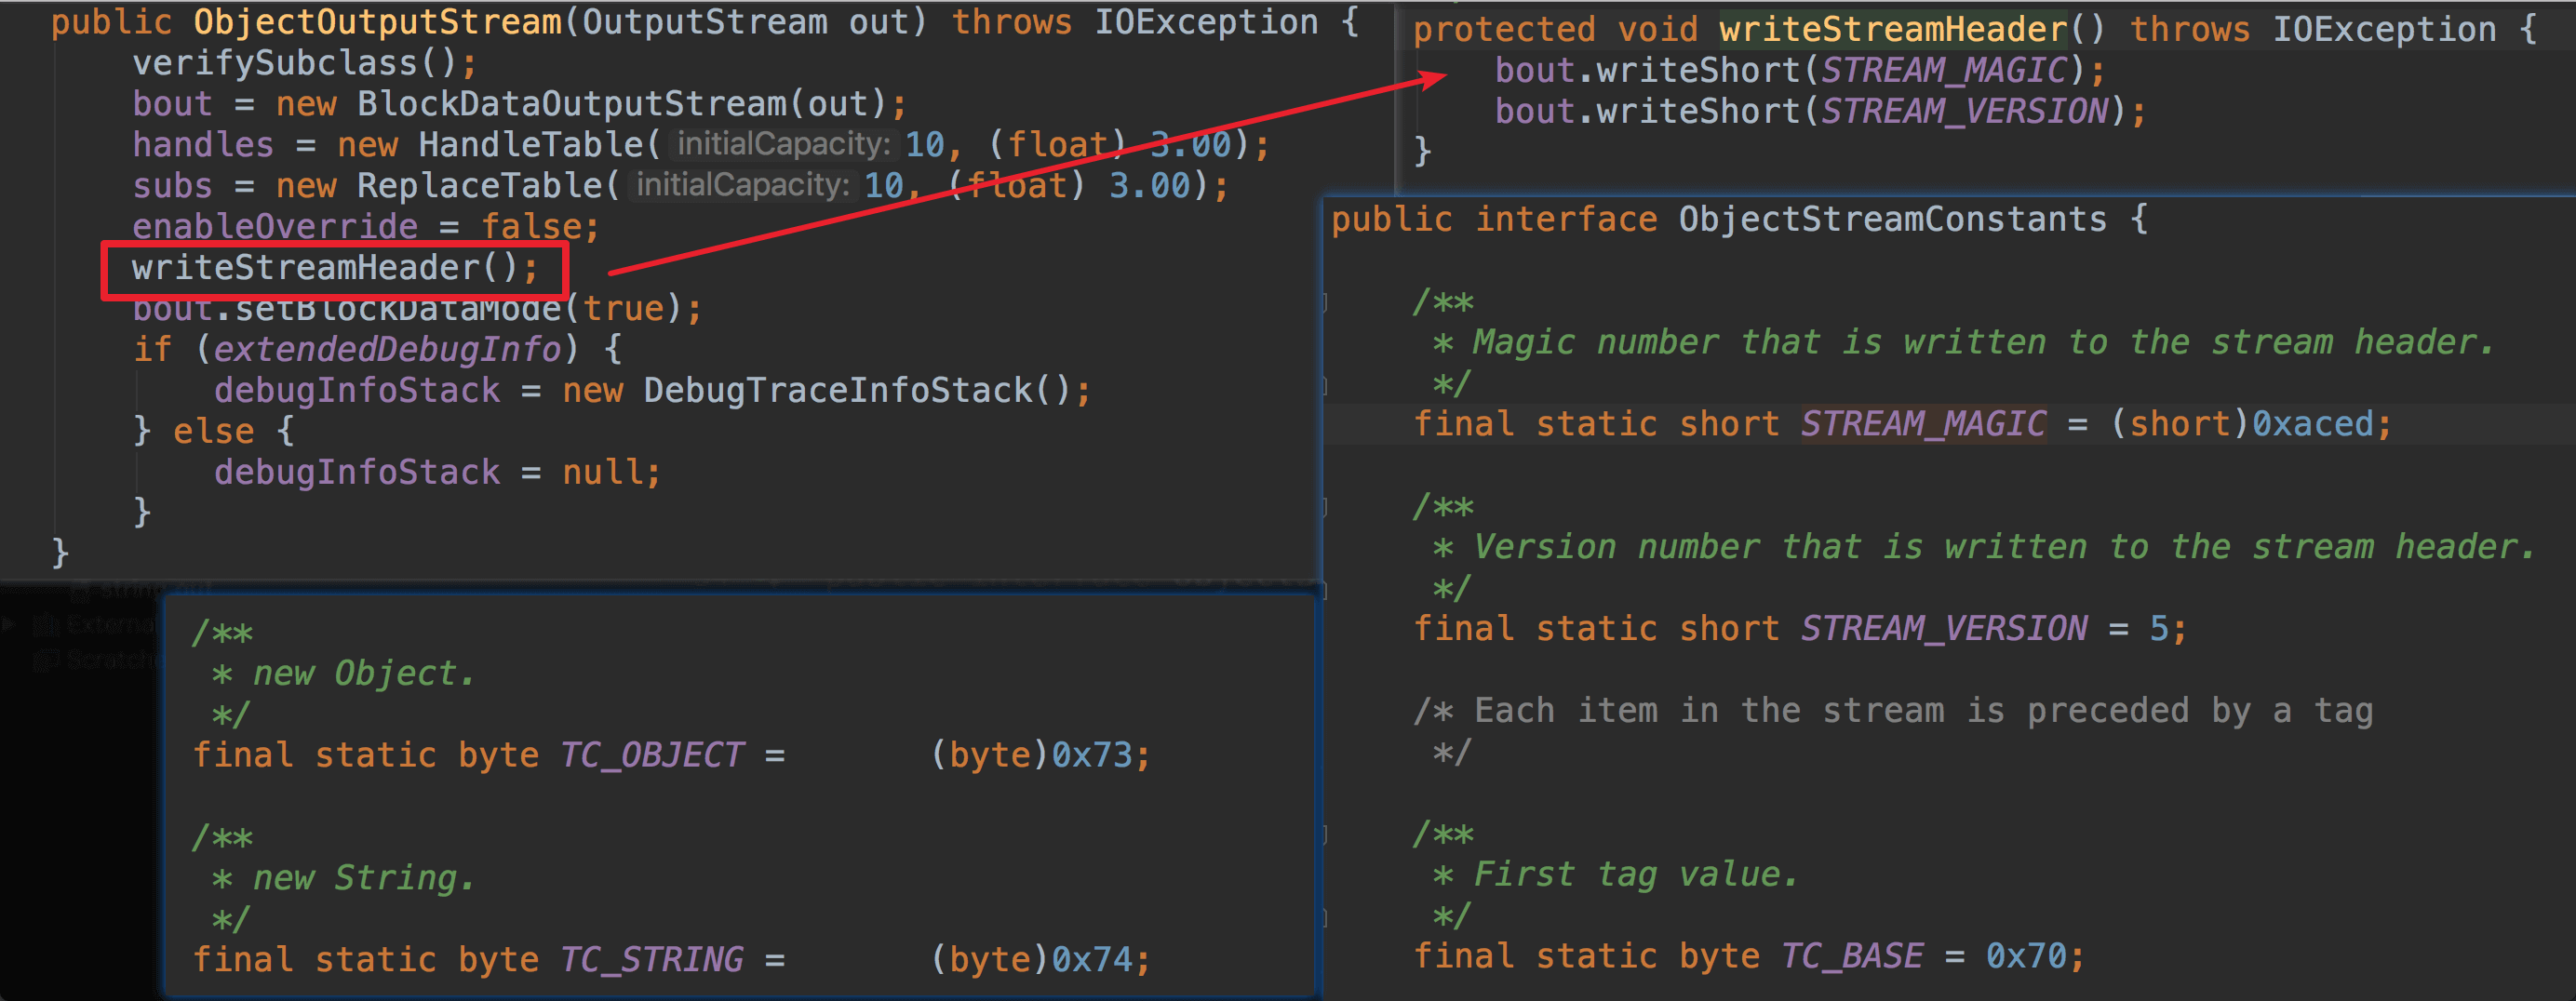Click the 0xaced hex value
This screenshot has width=2576, height=1001.
[2312, 424]
